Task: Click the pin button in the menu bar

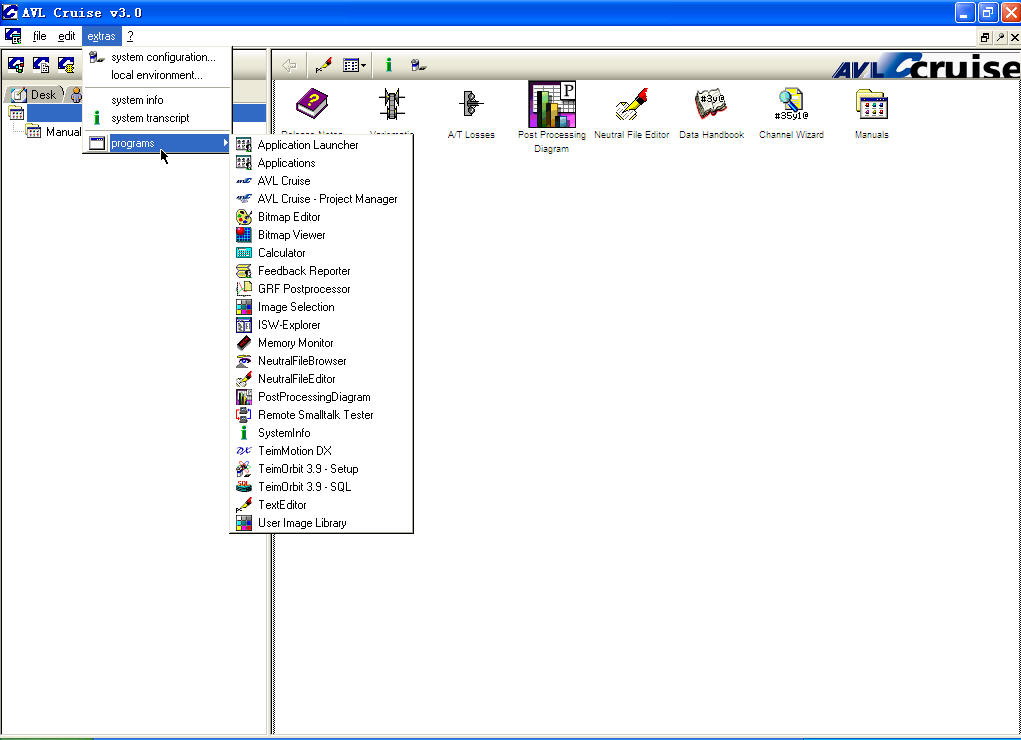Action: (x=1000, y=37)
